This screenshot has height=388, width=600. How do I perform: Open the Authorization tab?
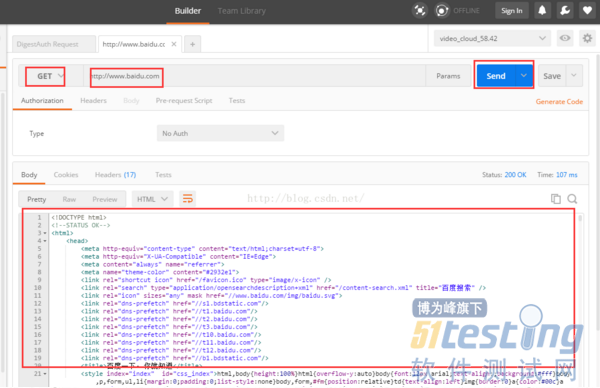[x=42, y=101]
